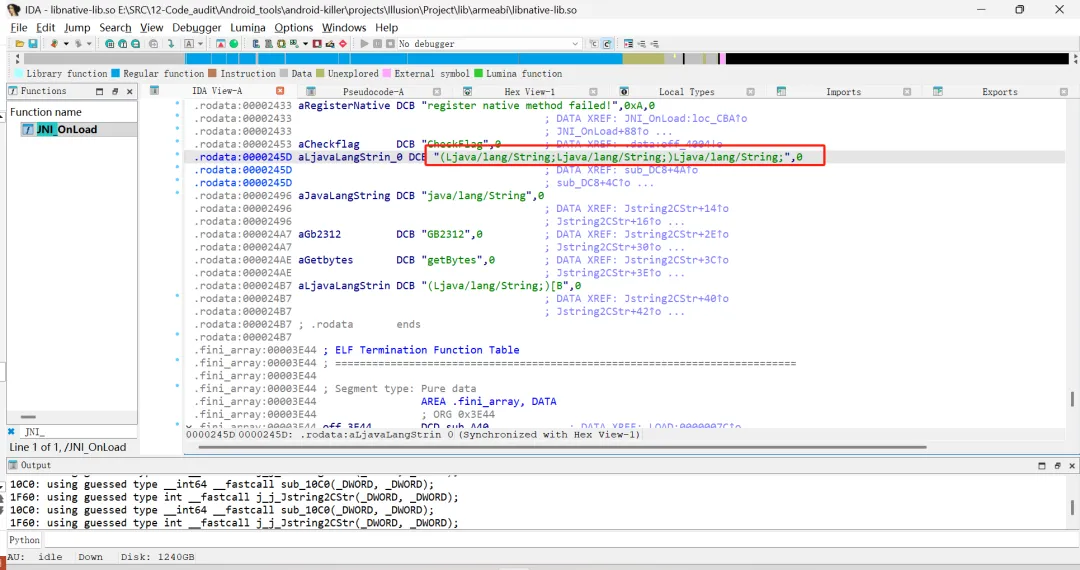The height and width of the screenshot is (570, 1080).
Task: Clear the JNI_ filter with the X icon
Action: pos(11,432)
